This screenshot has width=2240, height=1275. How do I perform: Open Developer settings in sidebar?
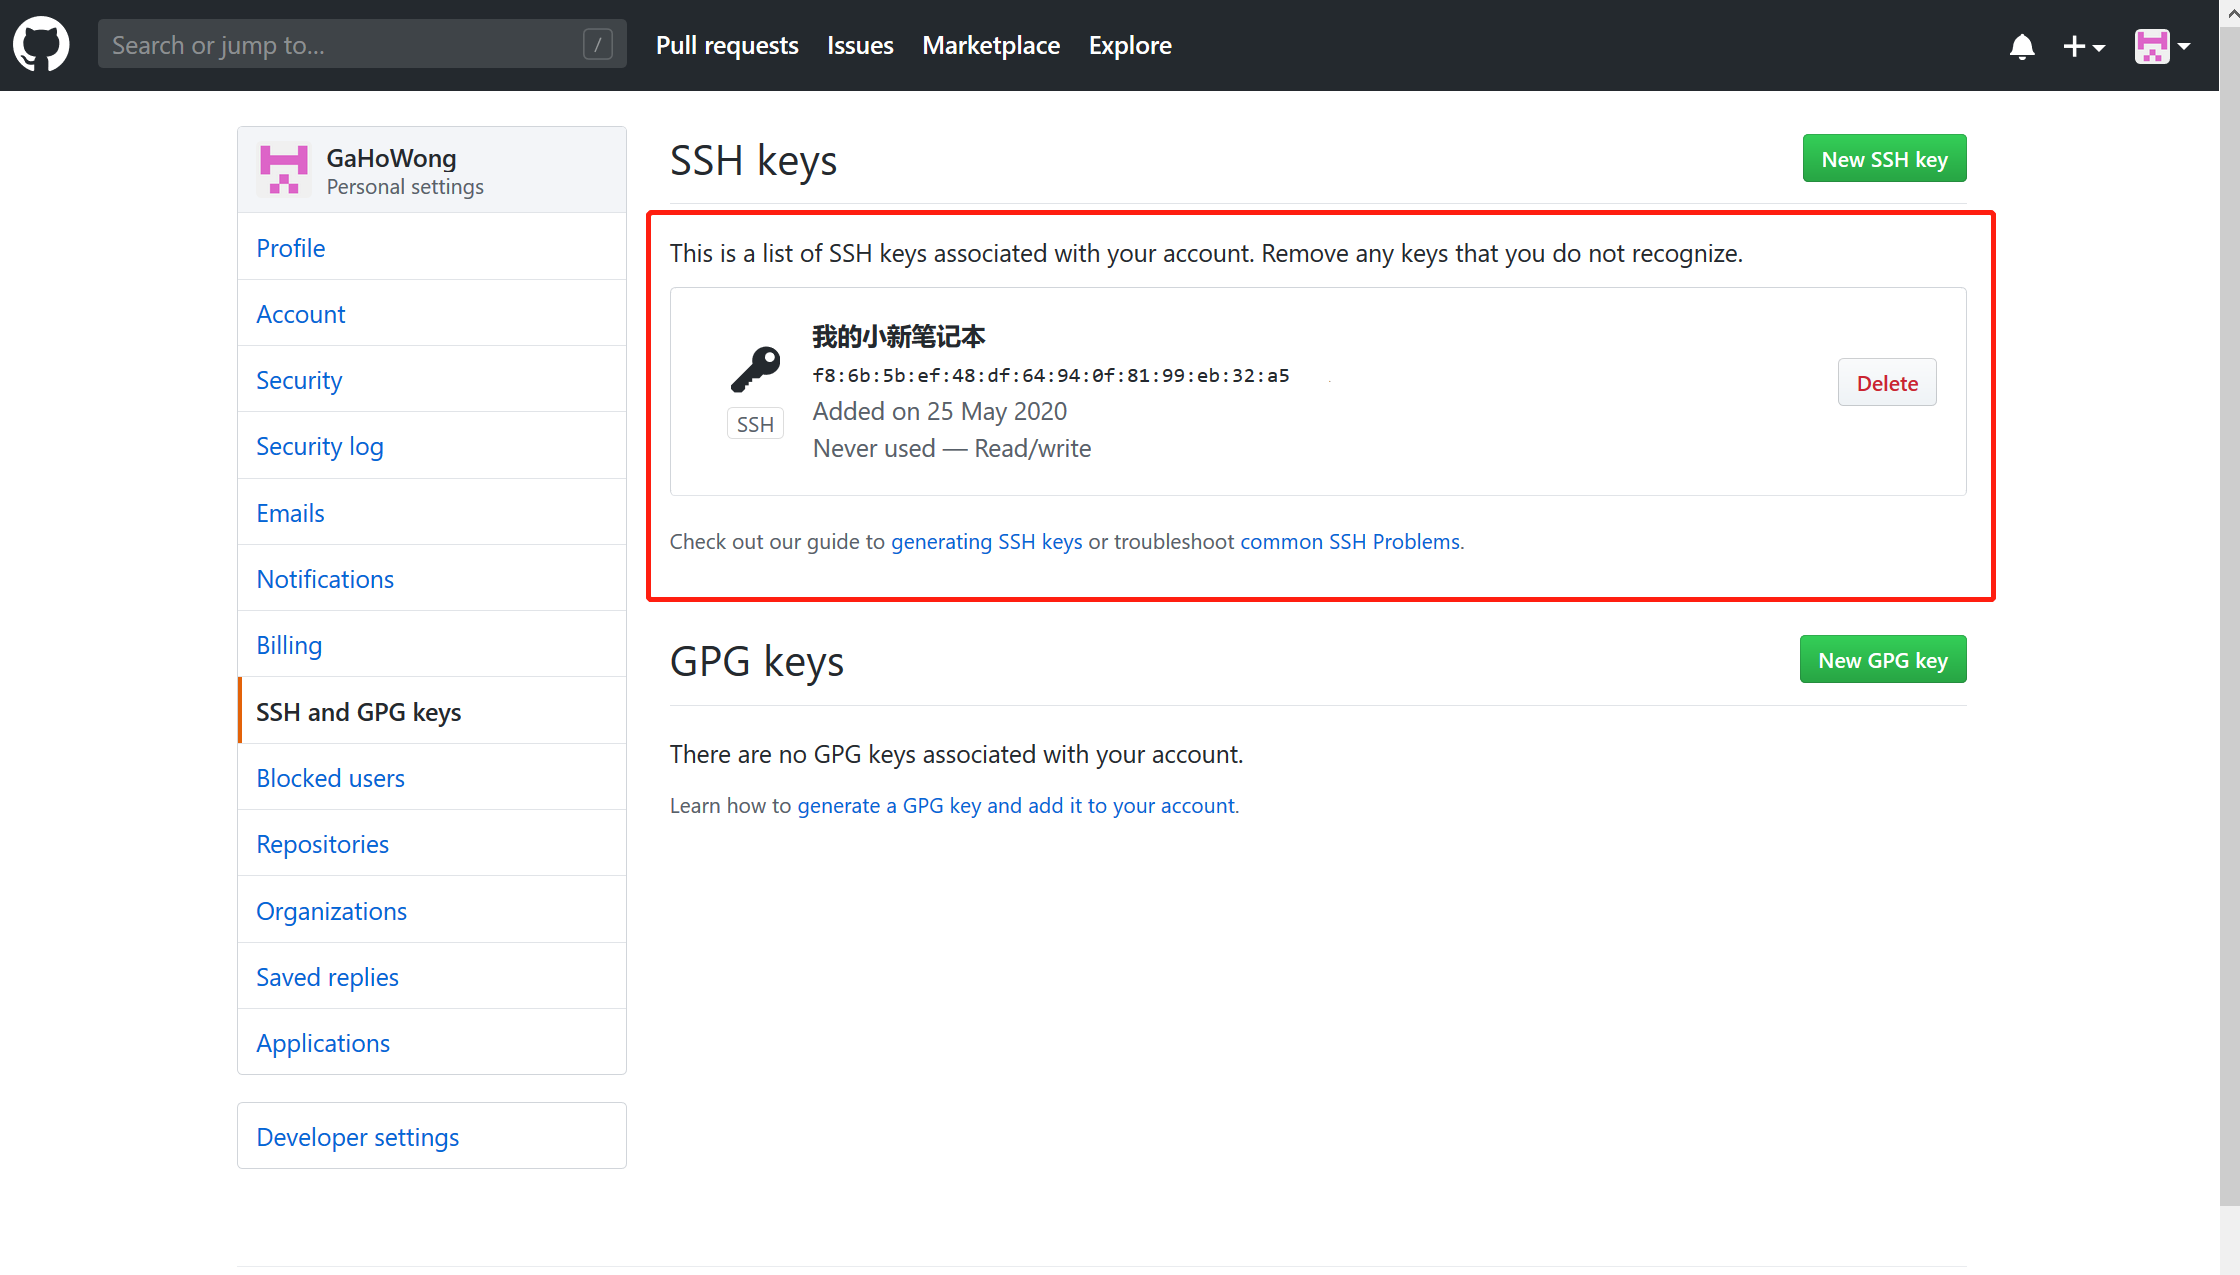(x=357, y=1137)
